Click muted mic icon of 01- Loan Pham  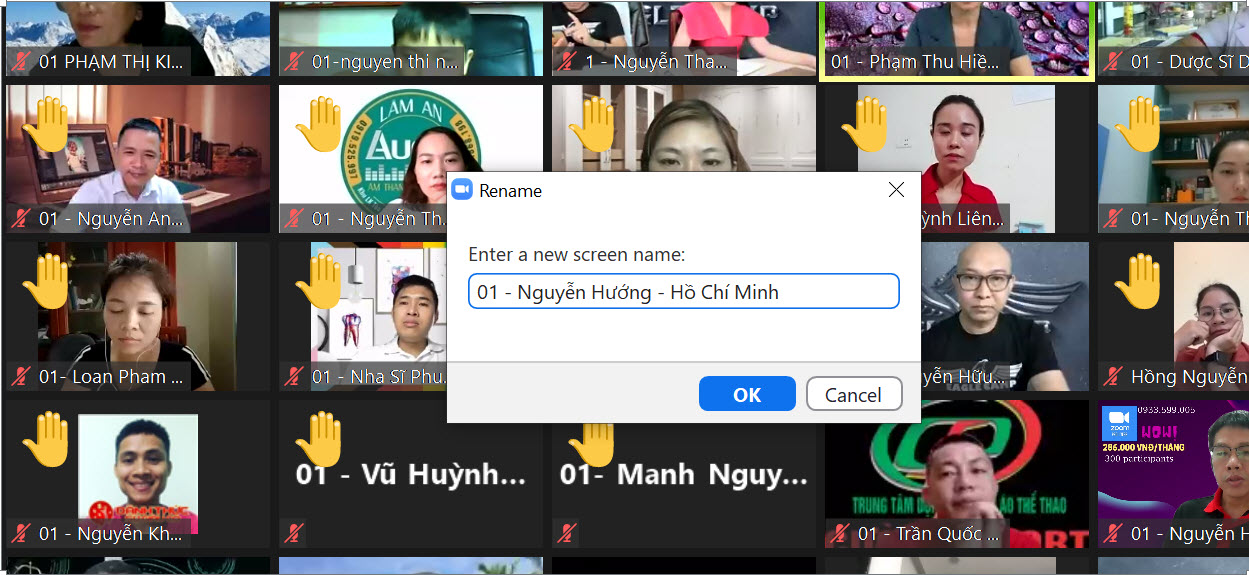coord(21,377)
